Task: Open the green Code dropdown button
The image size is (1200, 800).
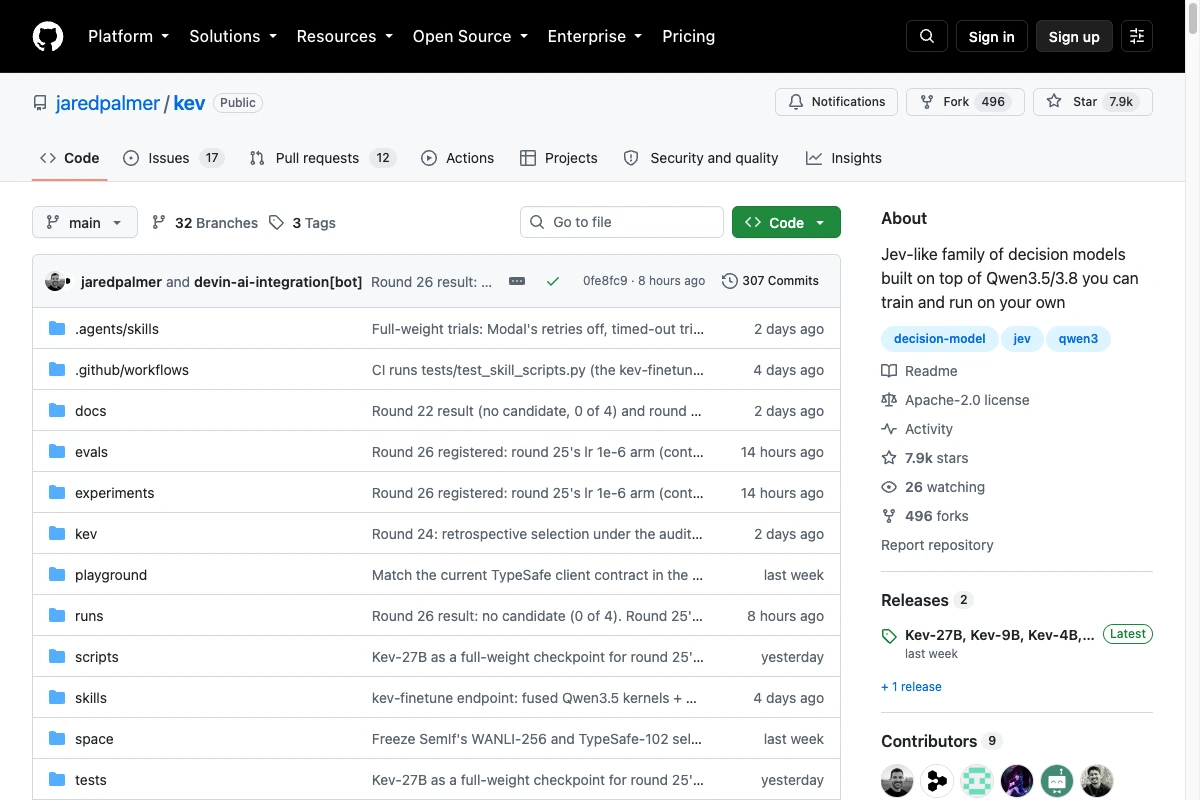Action: tap(786, 222)
